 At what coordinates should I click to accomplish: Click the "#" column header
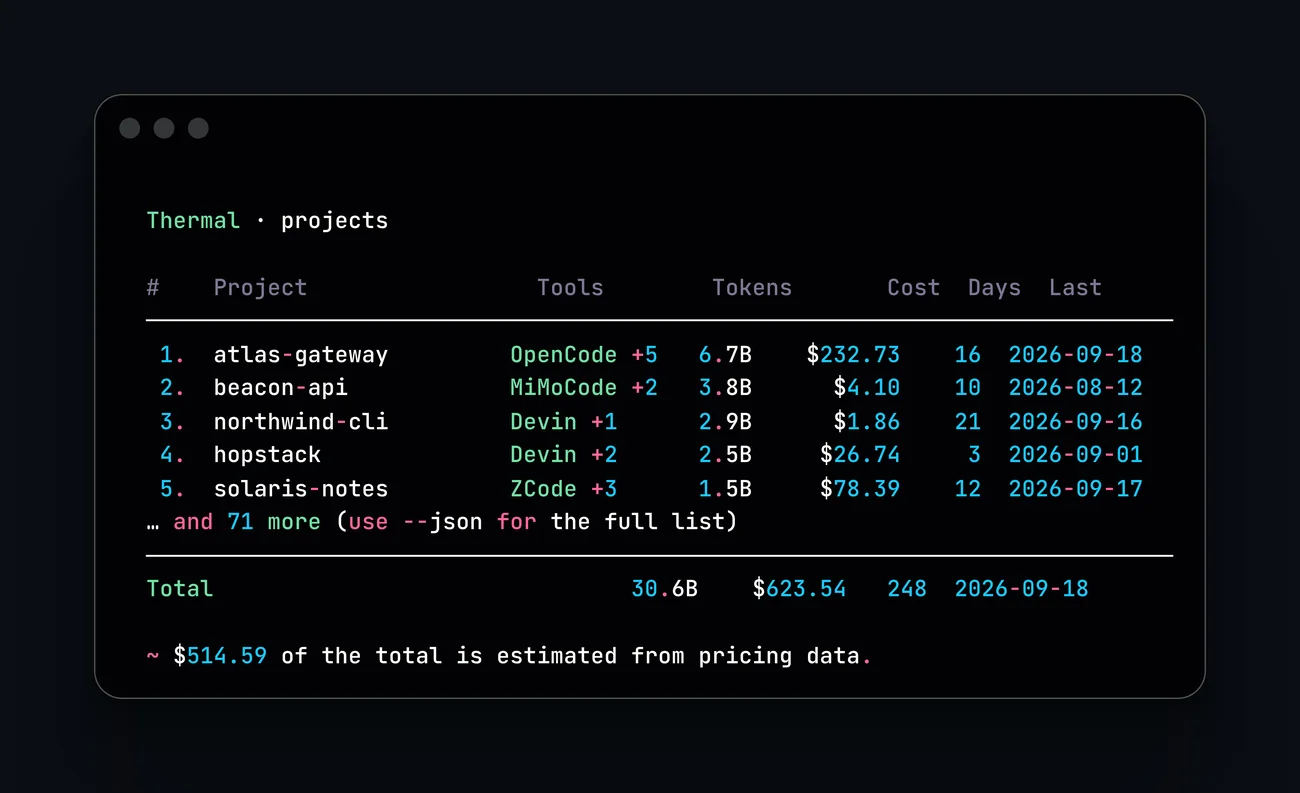coord(153,288)
